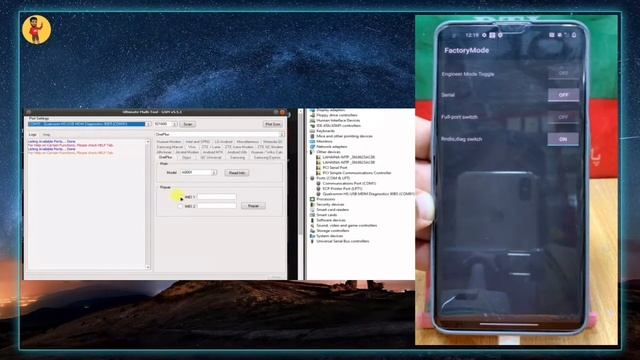This screenshot has width=640, height=360.
Task: Switch to the Help tab
Action: (46, 134)
